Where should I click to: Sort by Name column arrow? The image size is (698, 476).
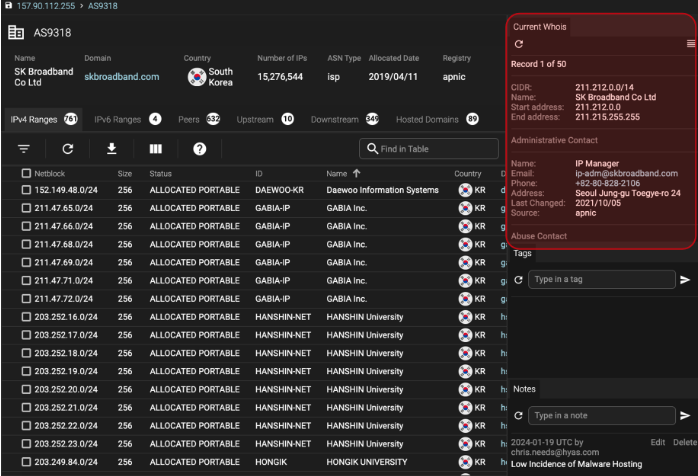click(358, 173)
